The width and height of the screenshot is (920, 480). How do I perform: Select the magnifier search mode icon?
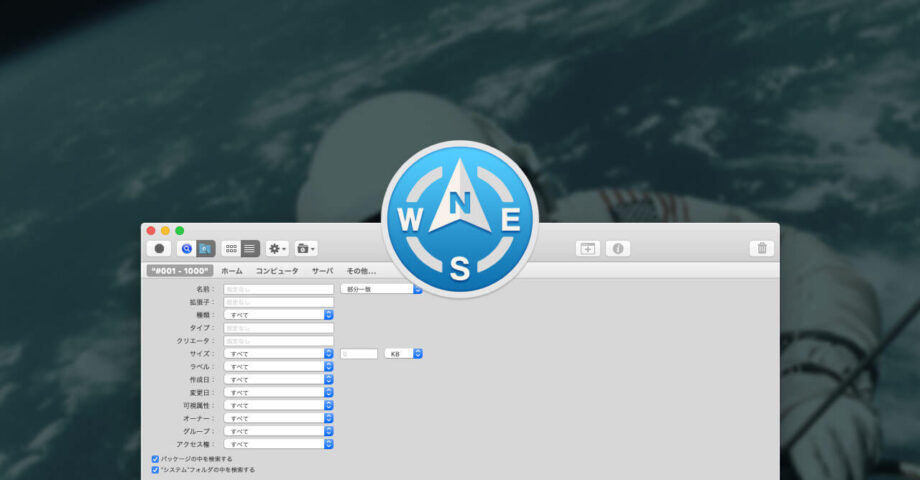coord(186,248)
